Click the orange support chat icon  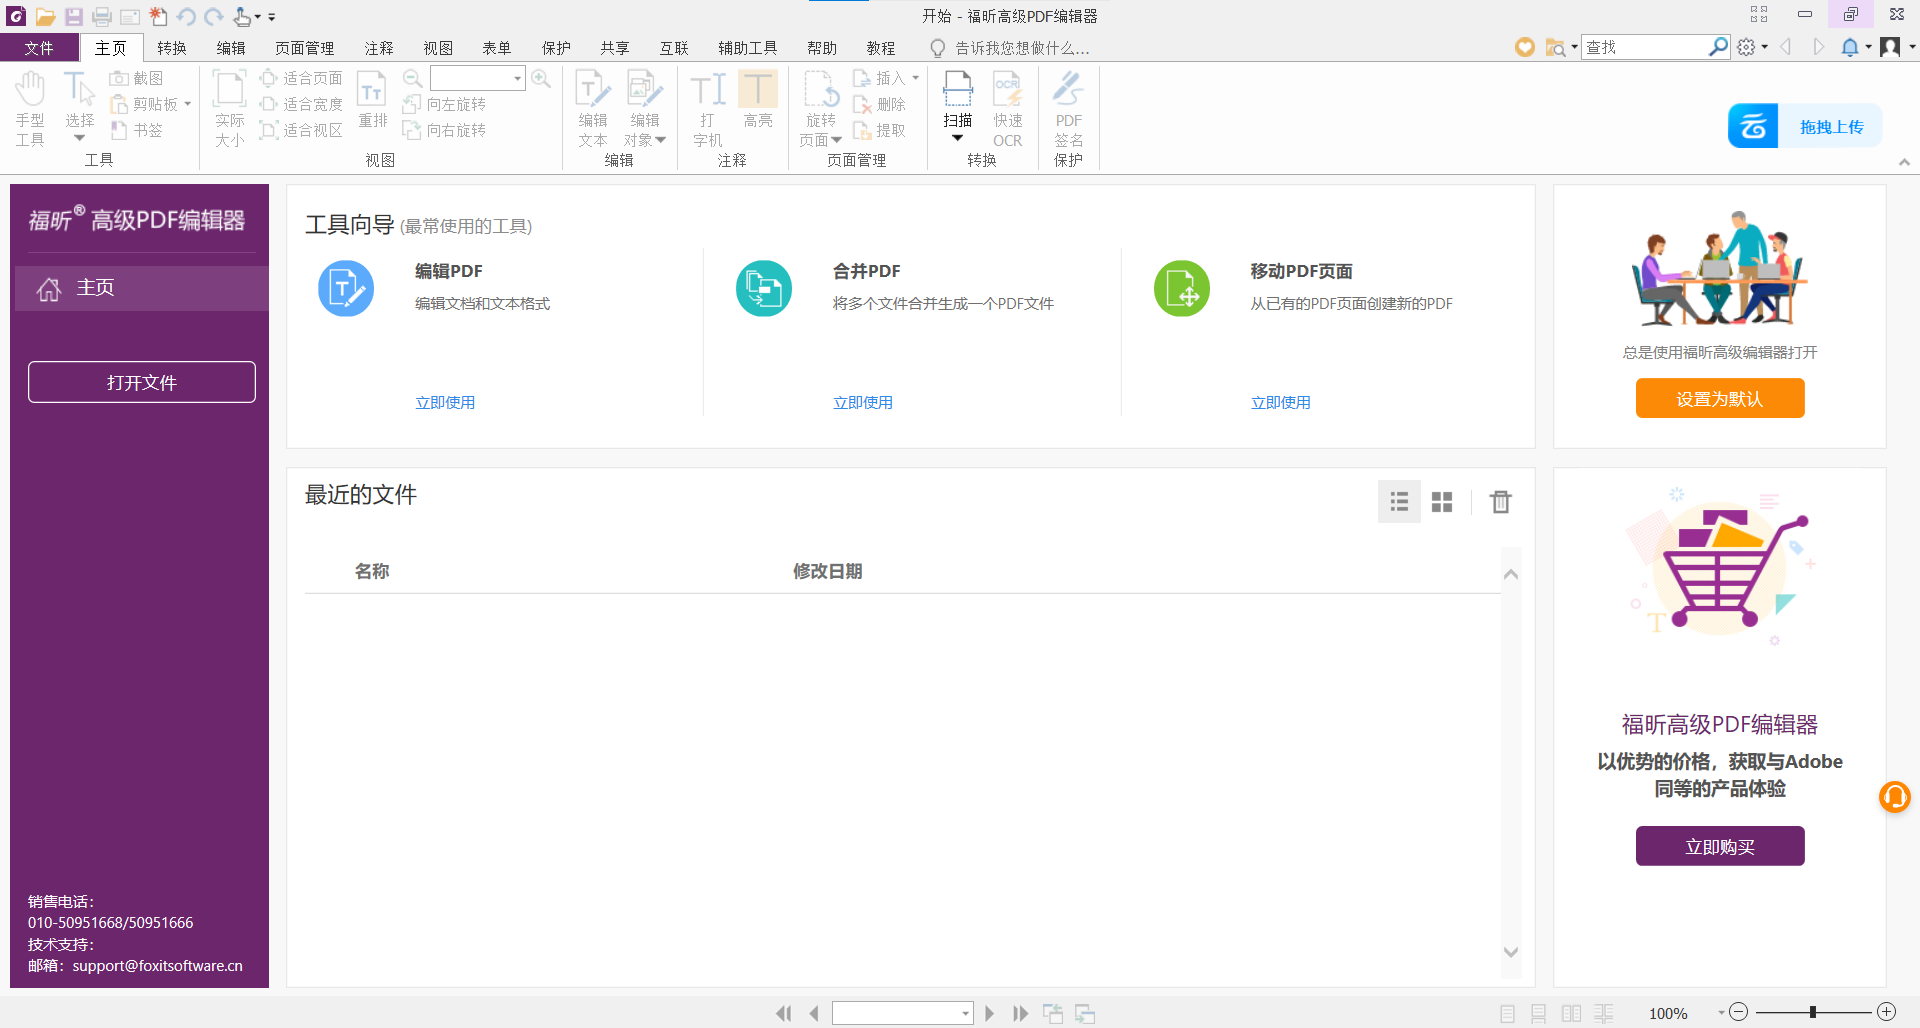point(1894,797)
